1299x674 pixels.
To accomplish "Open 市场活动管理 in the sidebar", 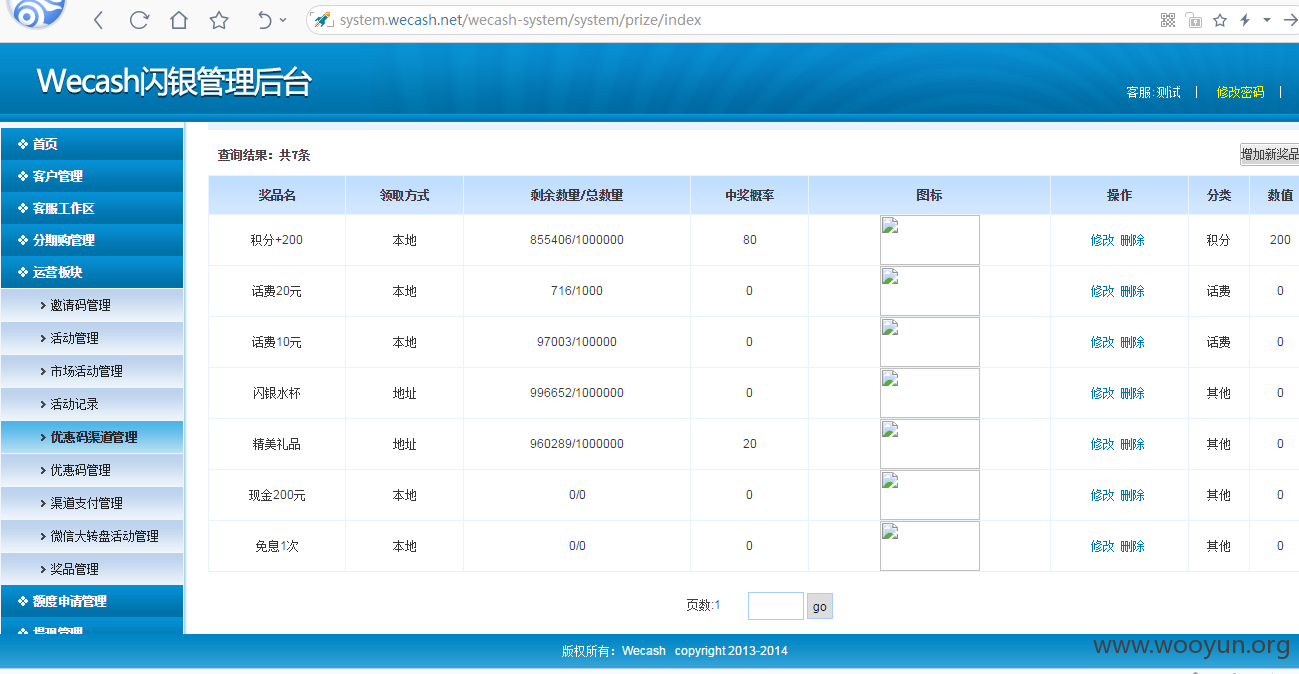I will [92, 371].
